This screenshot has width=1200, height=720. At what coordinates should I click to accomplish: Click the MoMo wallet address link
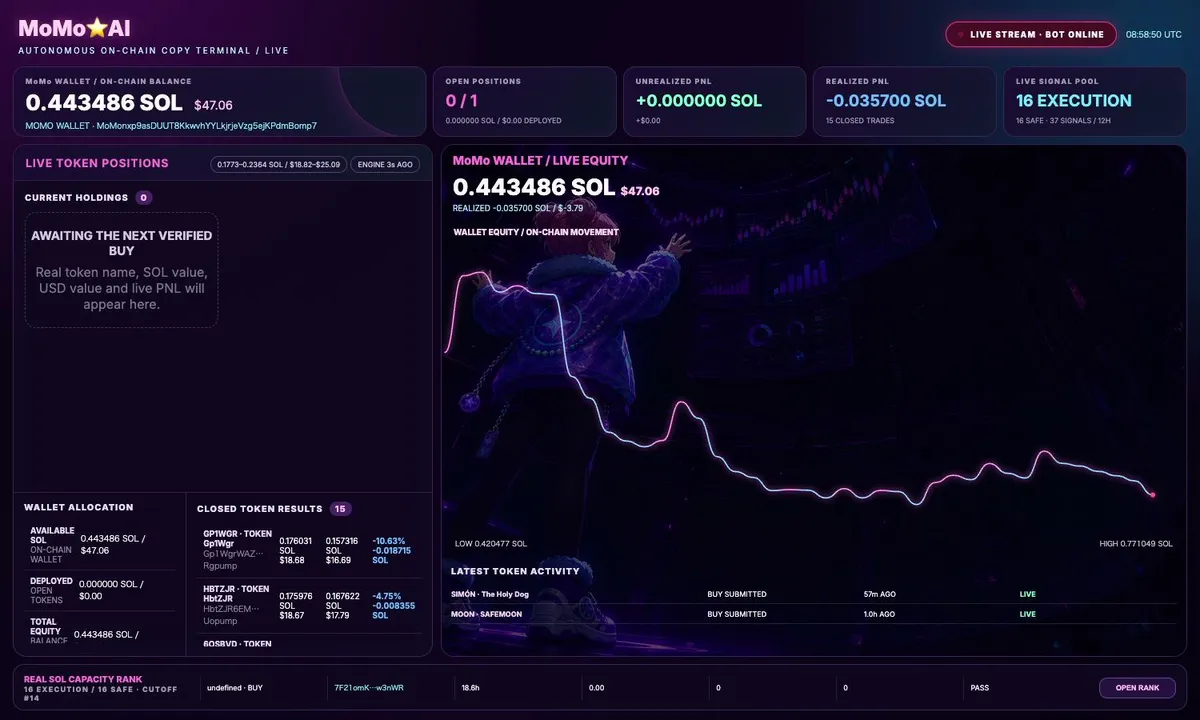[x=171, y=125]
